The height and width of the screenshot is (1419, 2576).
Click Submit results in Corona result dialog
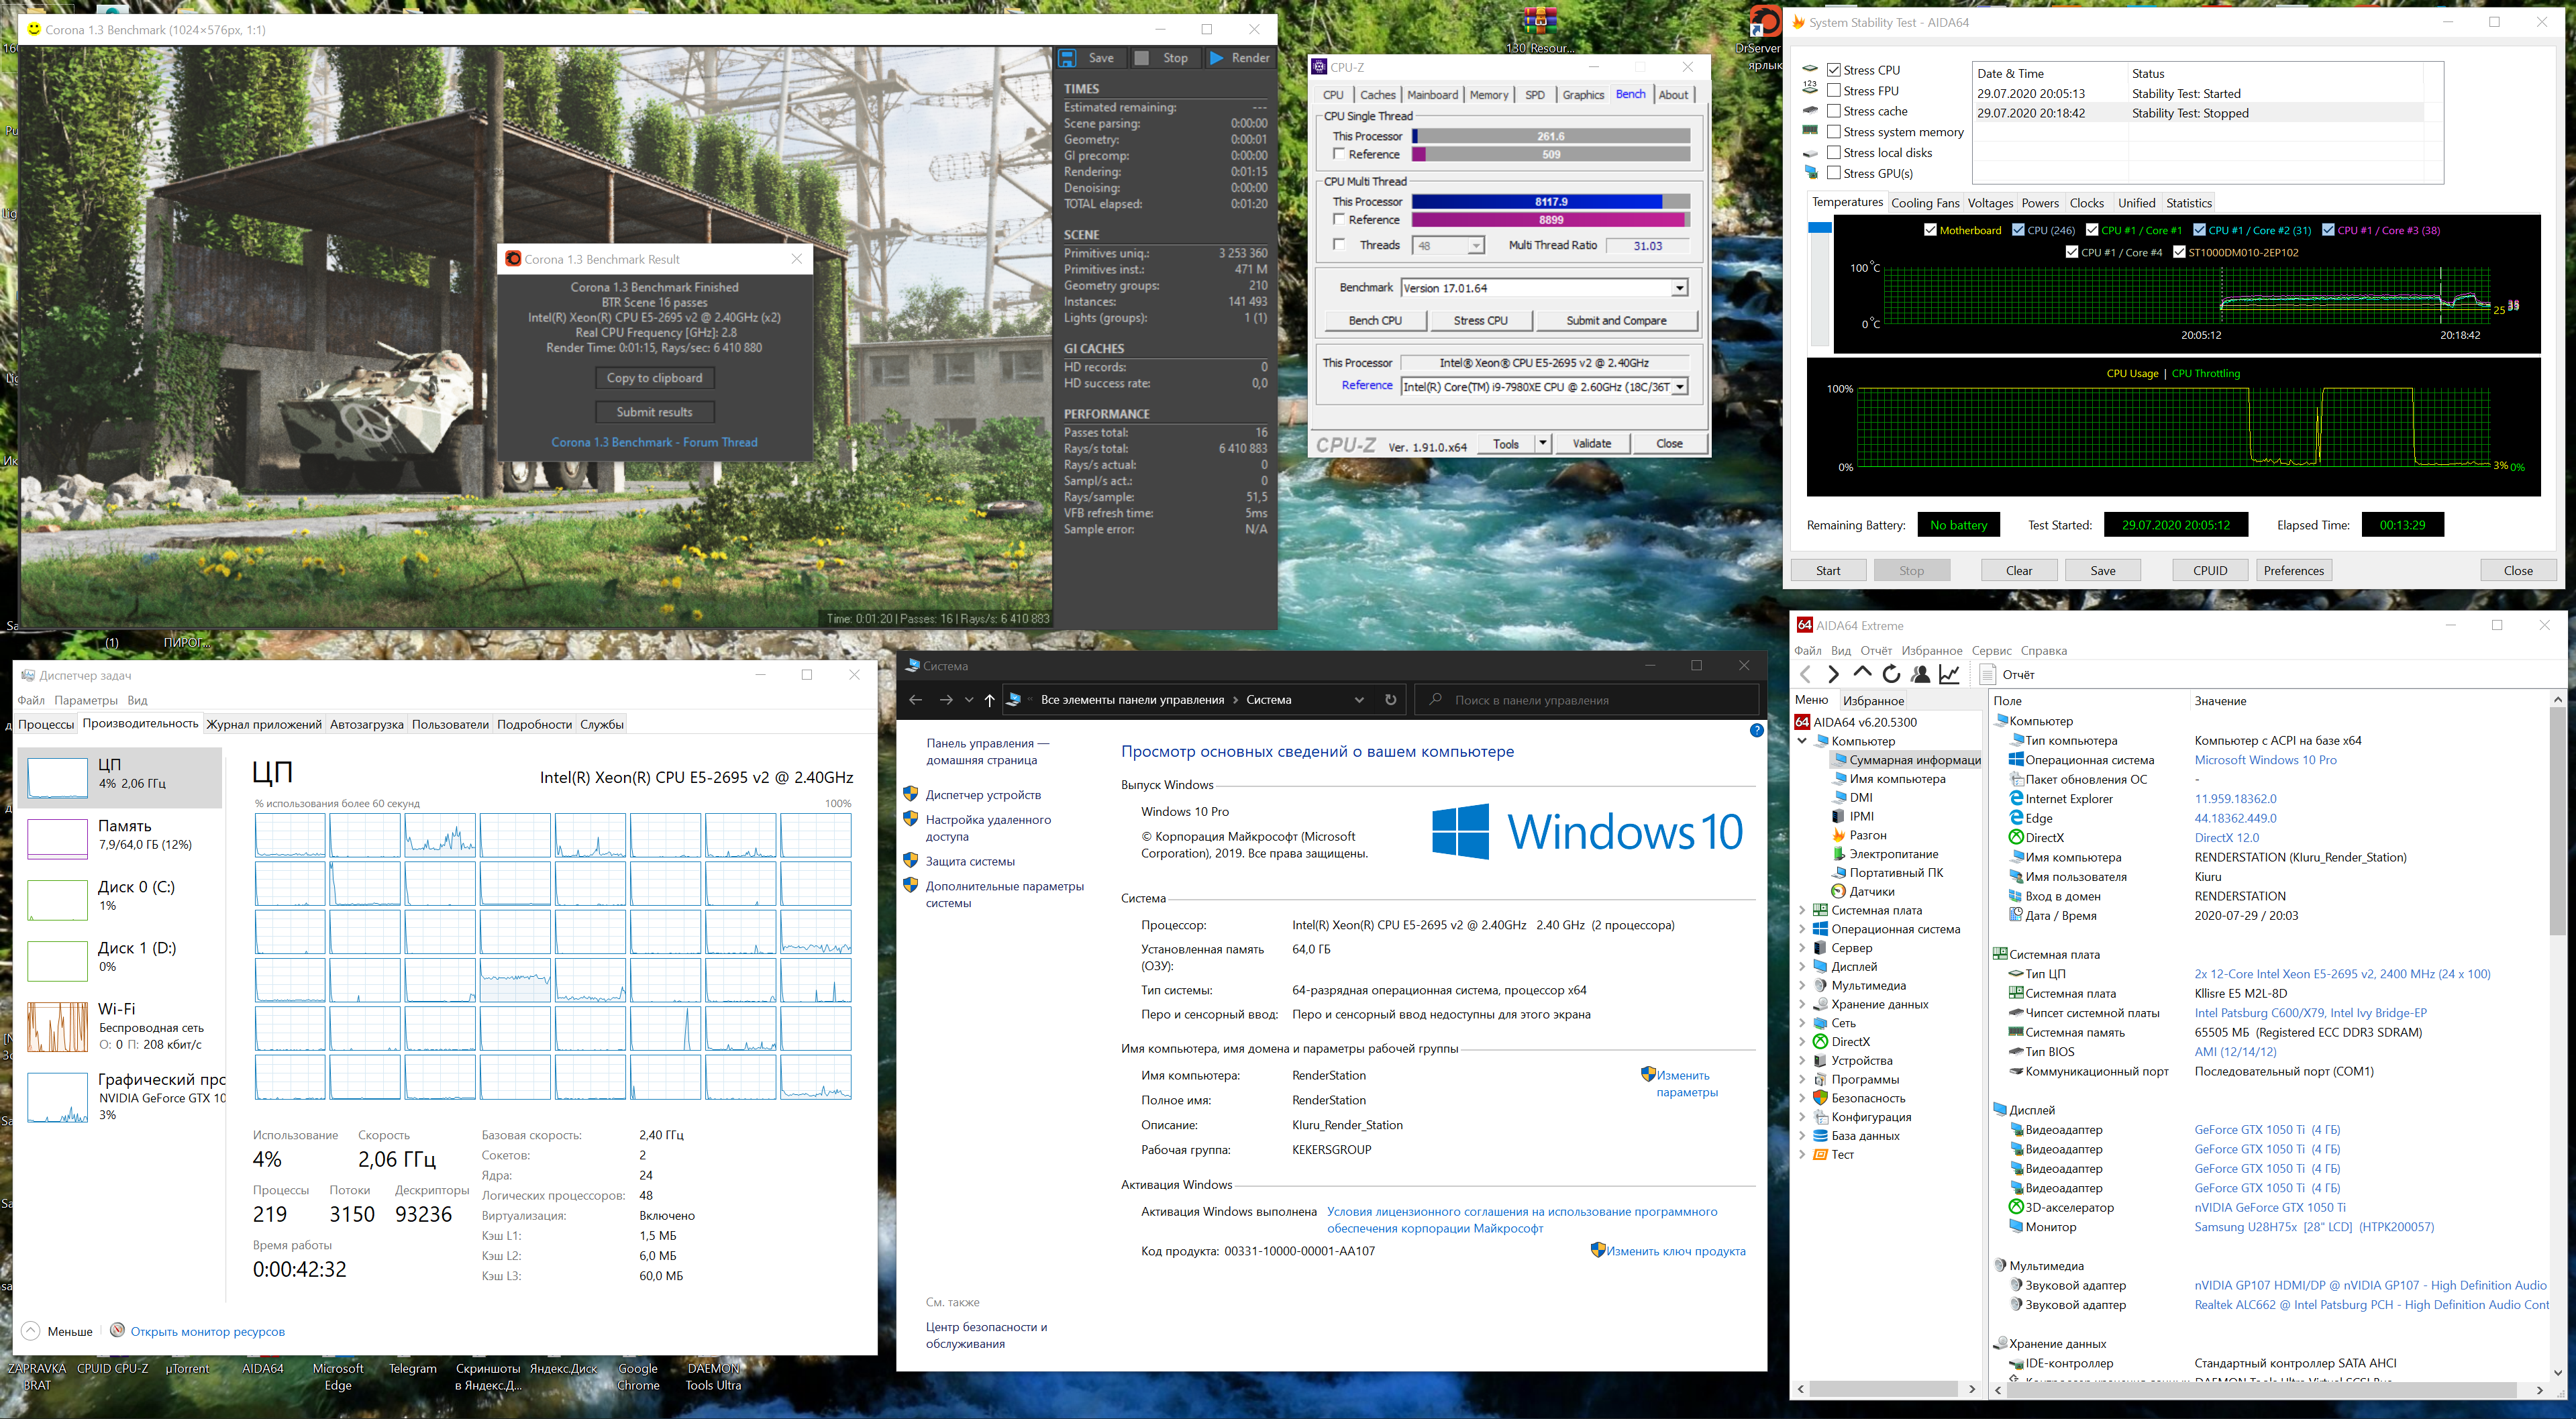pyautogui.click(x=654, y=412)
